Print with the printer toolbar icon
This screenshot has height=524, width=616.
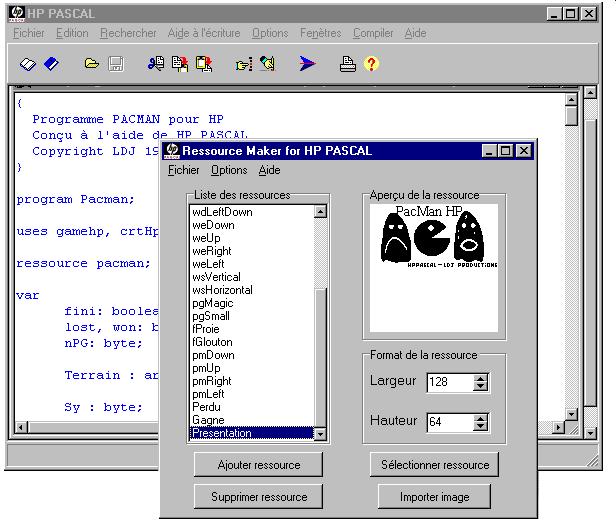(x=348, y=64)
